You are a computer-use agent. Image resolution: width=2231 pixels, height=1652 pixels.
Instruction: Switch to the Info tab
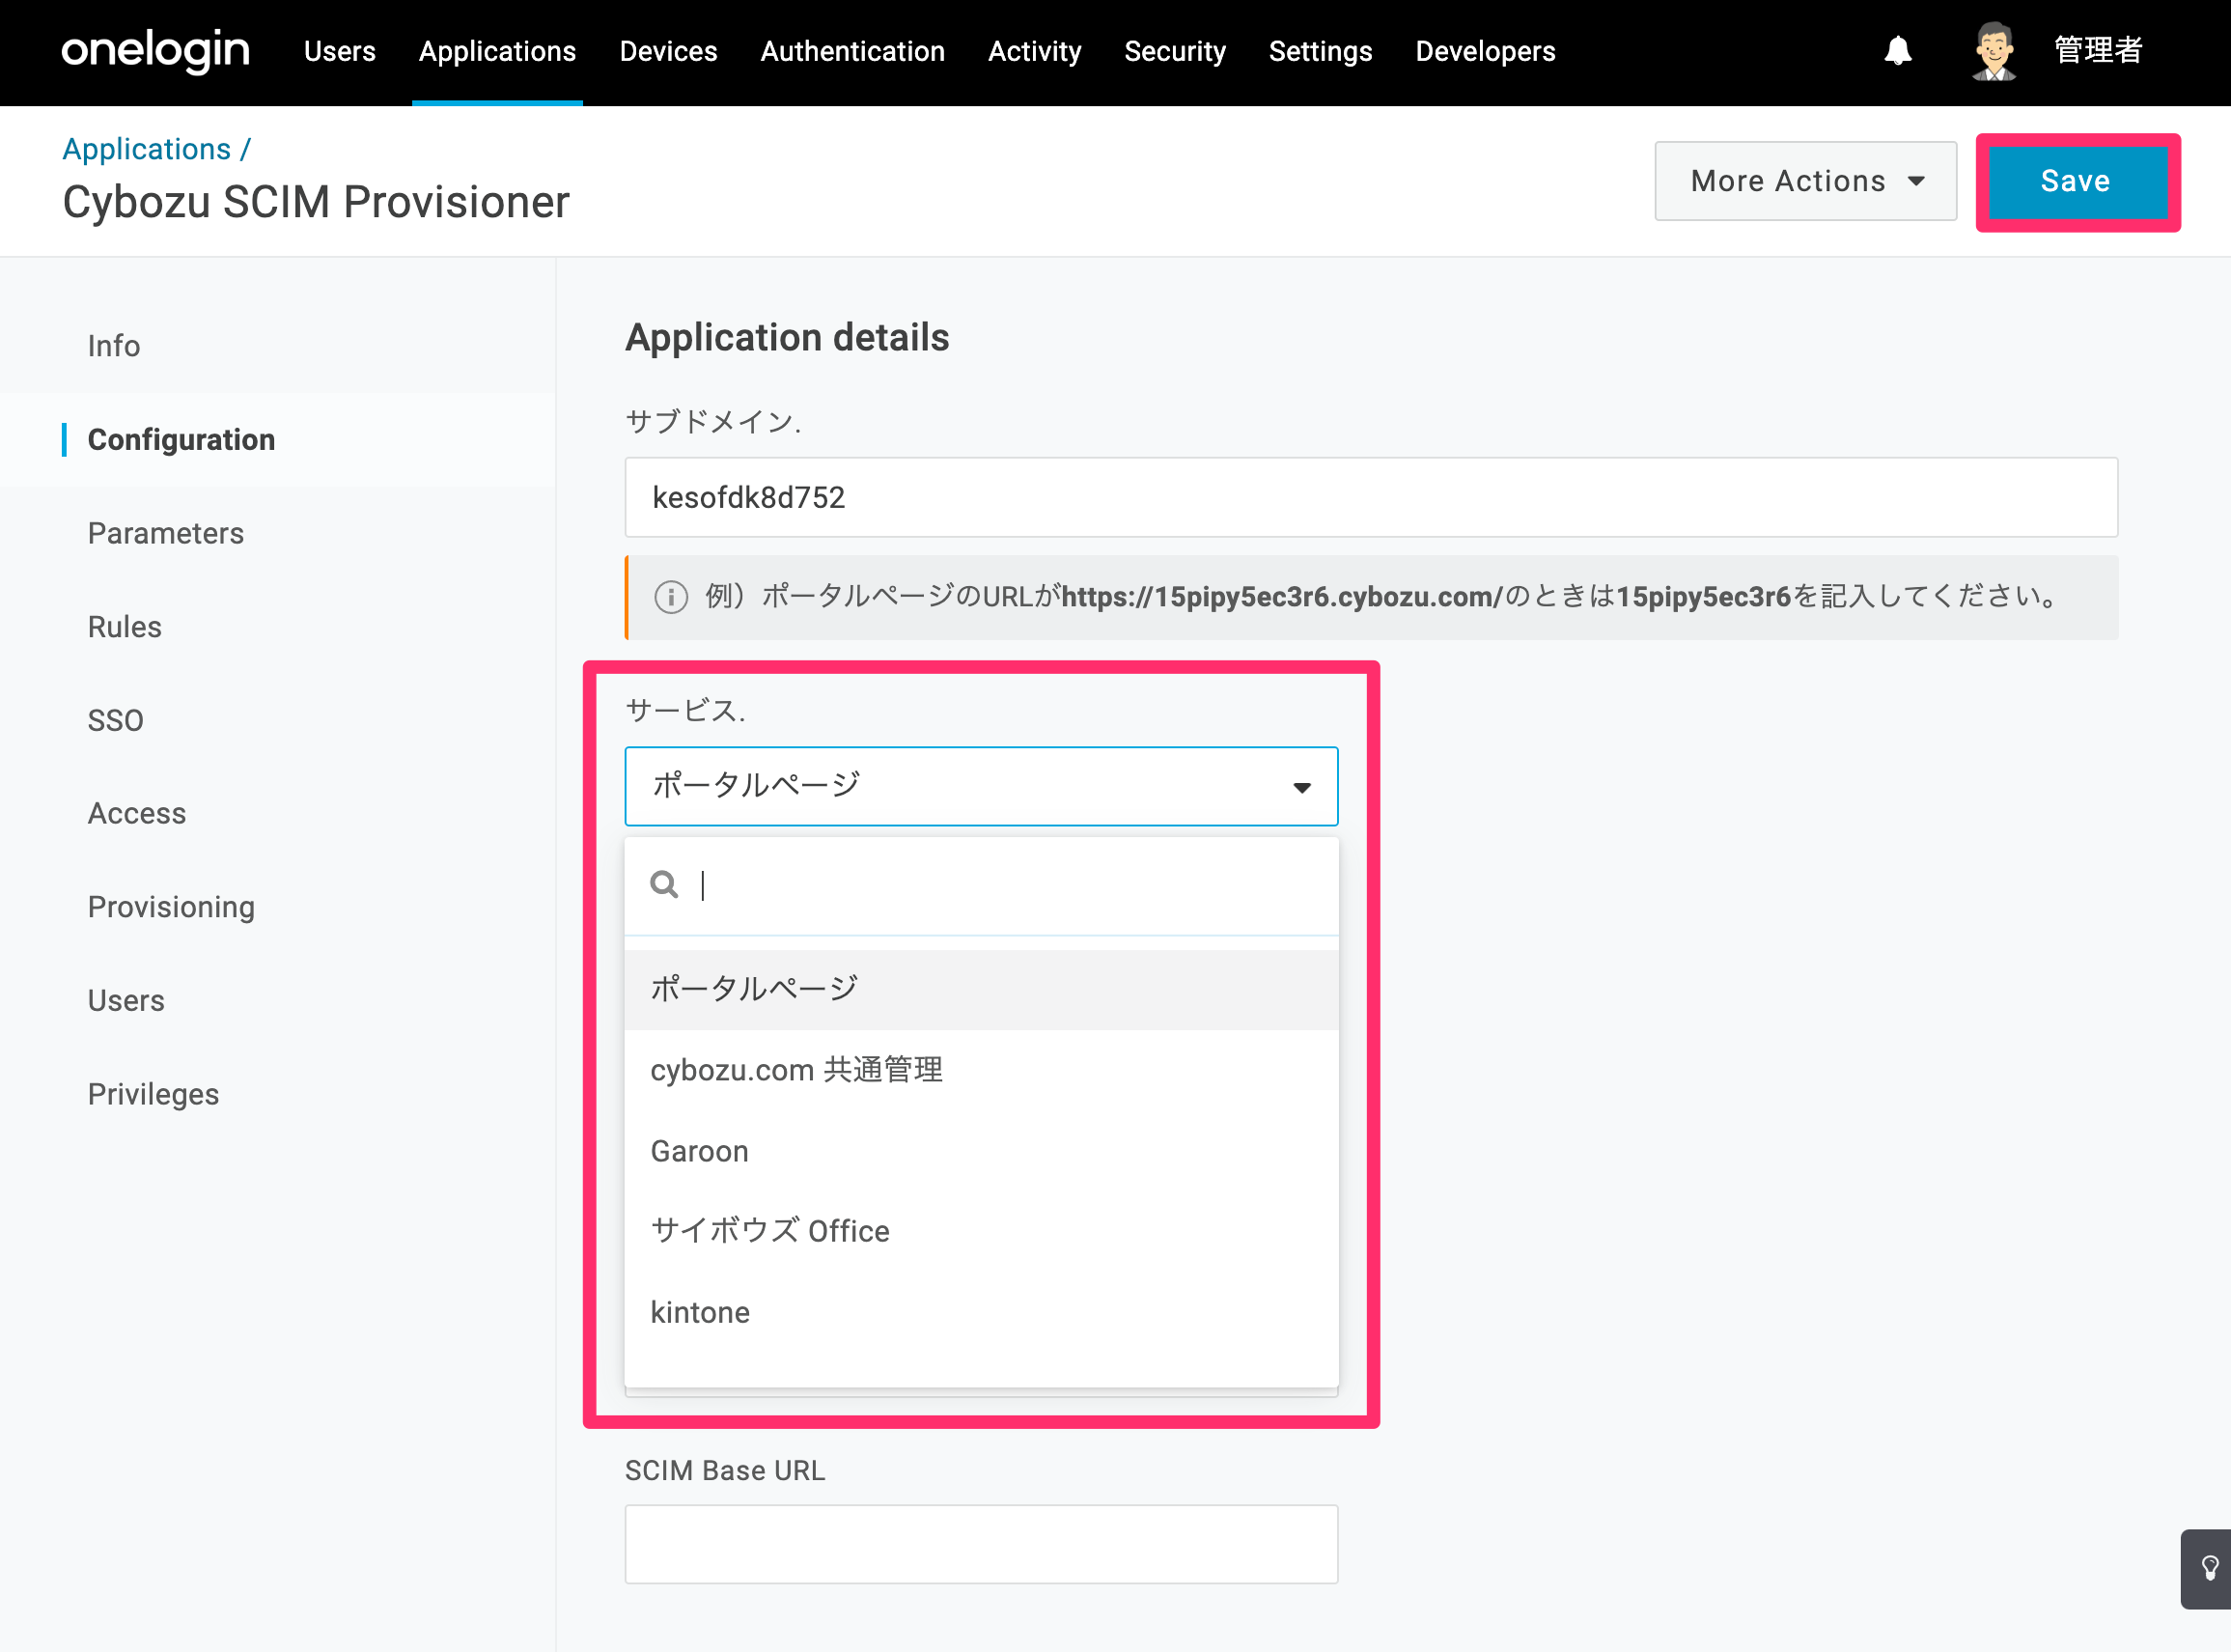(x=114, y=346)
